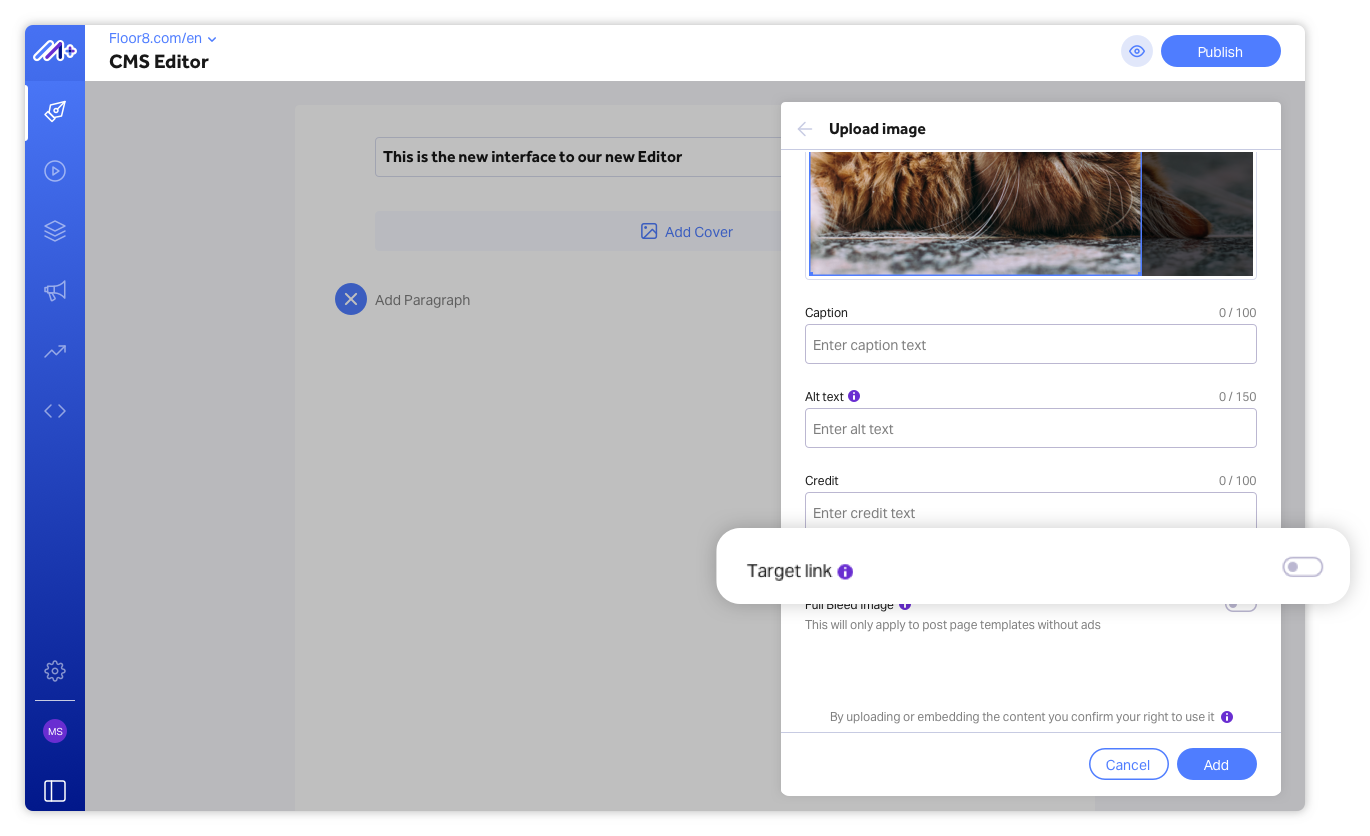Enable the Target link toggle
The image size is (1370, 836).
click(x=1303, y=567)
